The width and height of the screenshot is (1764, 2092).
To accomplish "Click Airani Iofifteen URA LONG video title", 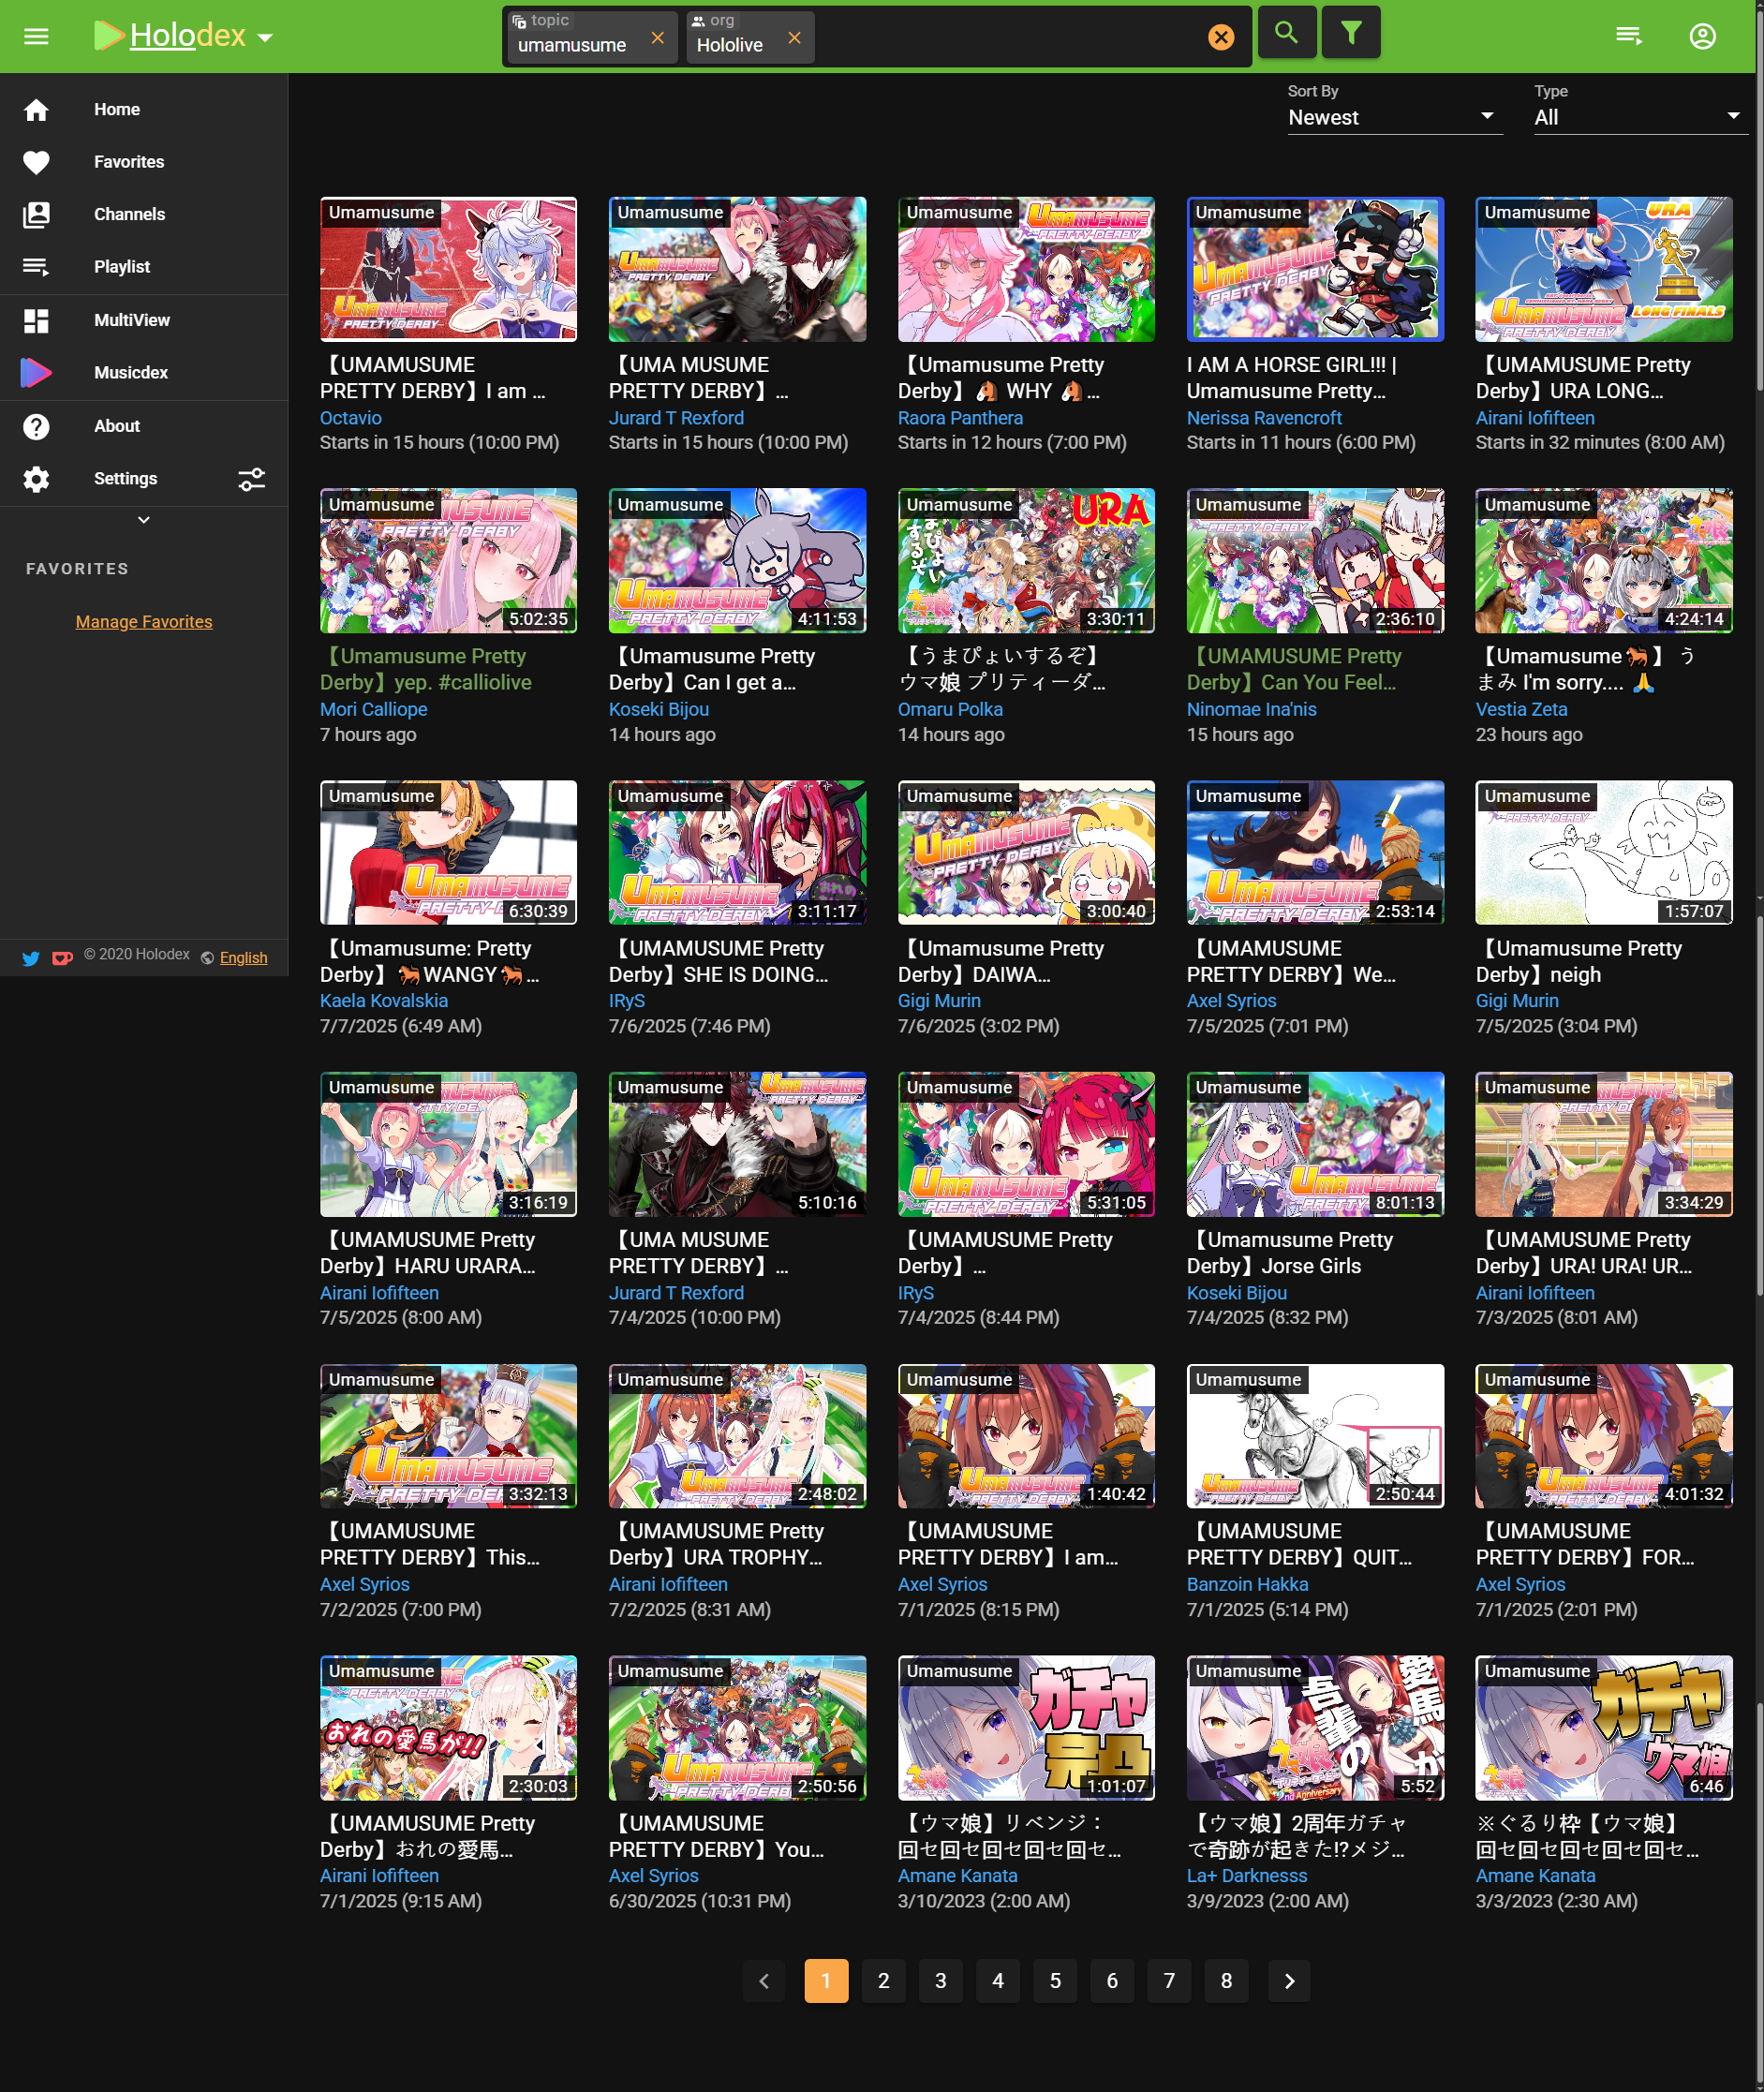I will 1583,378.
